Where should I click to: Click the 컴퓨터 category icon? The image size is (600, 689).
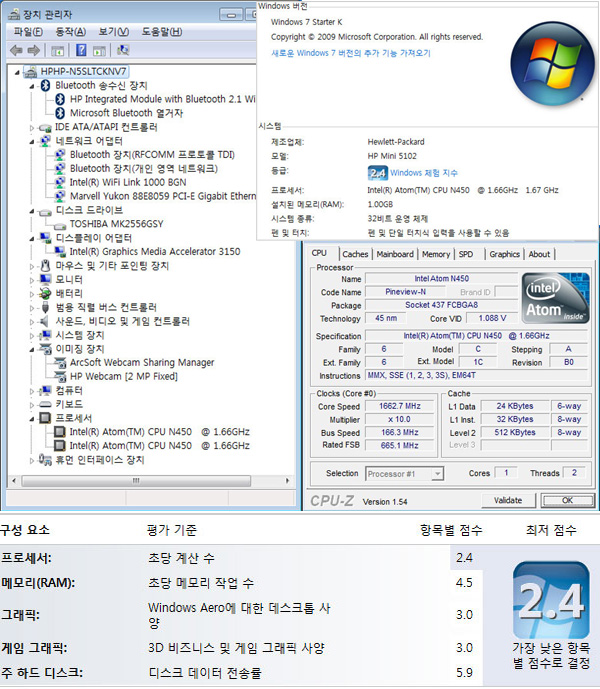[45, 391]
